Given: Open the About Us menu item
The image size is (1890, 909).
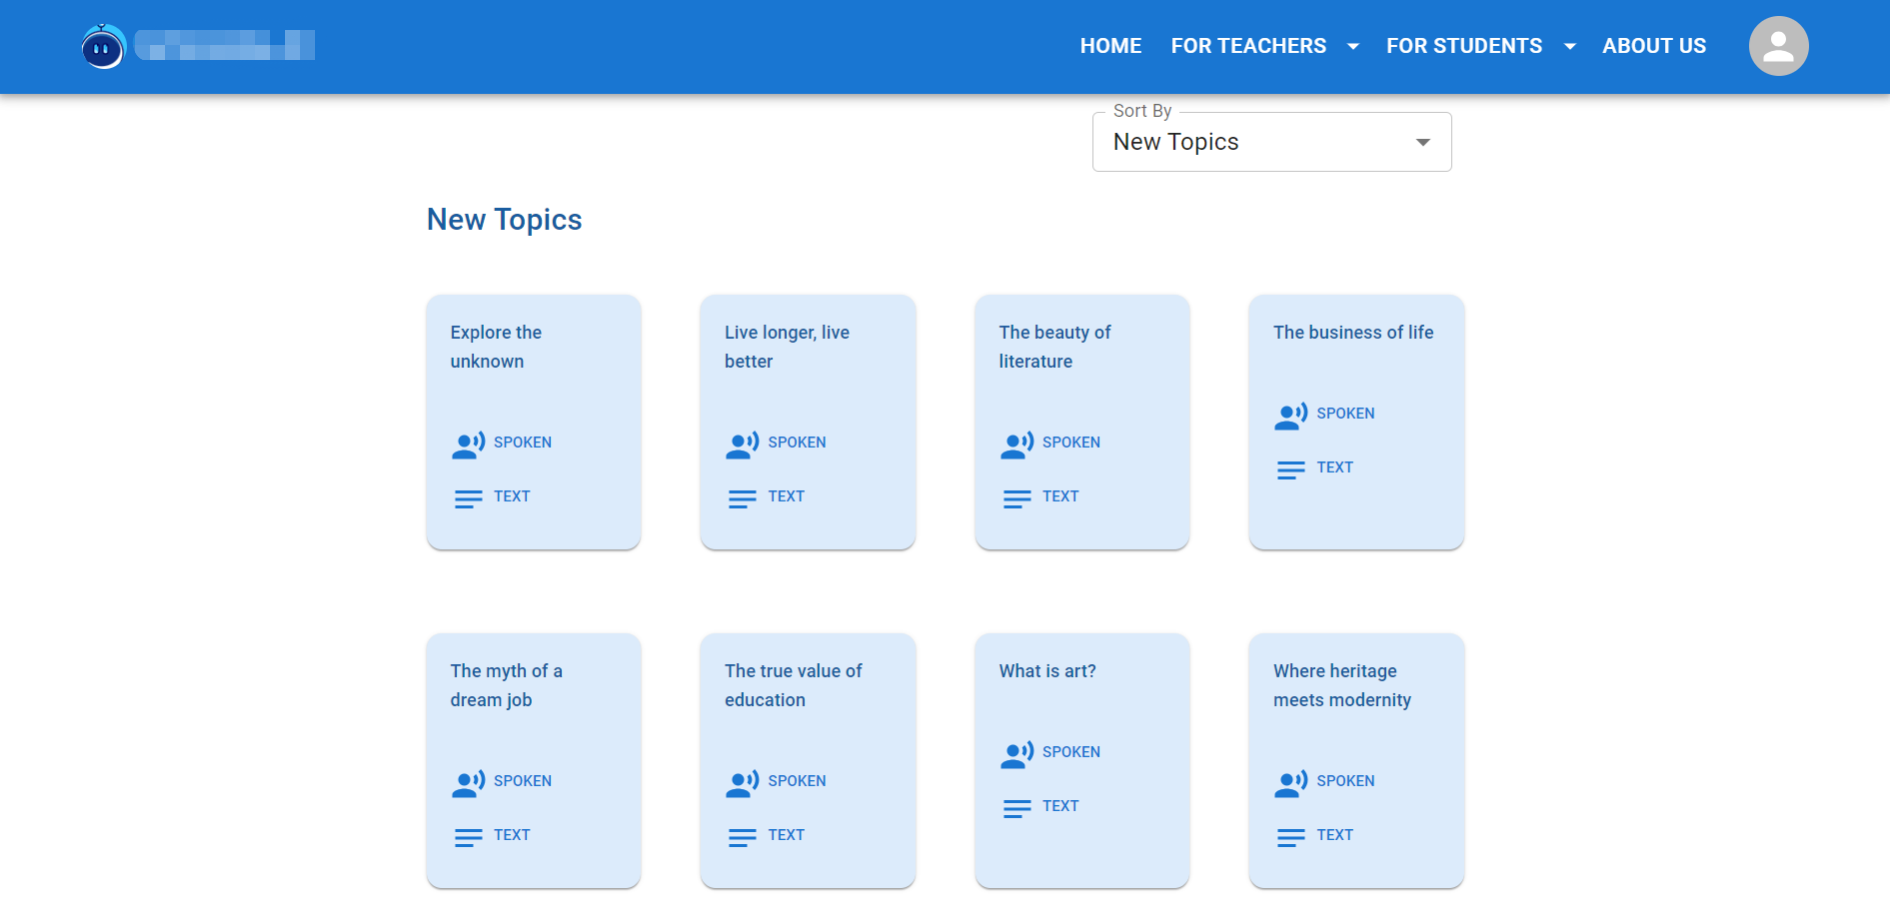Looking at the screenshot, I should point(1654,46).
